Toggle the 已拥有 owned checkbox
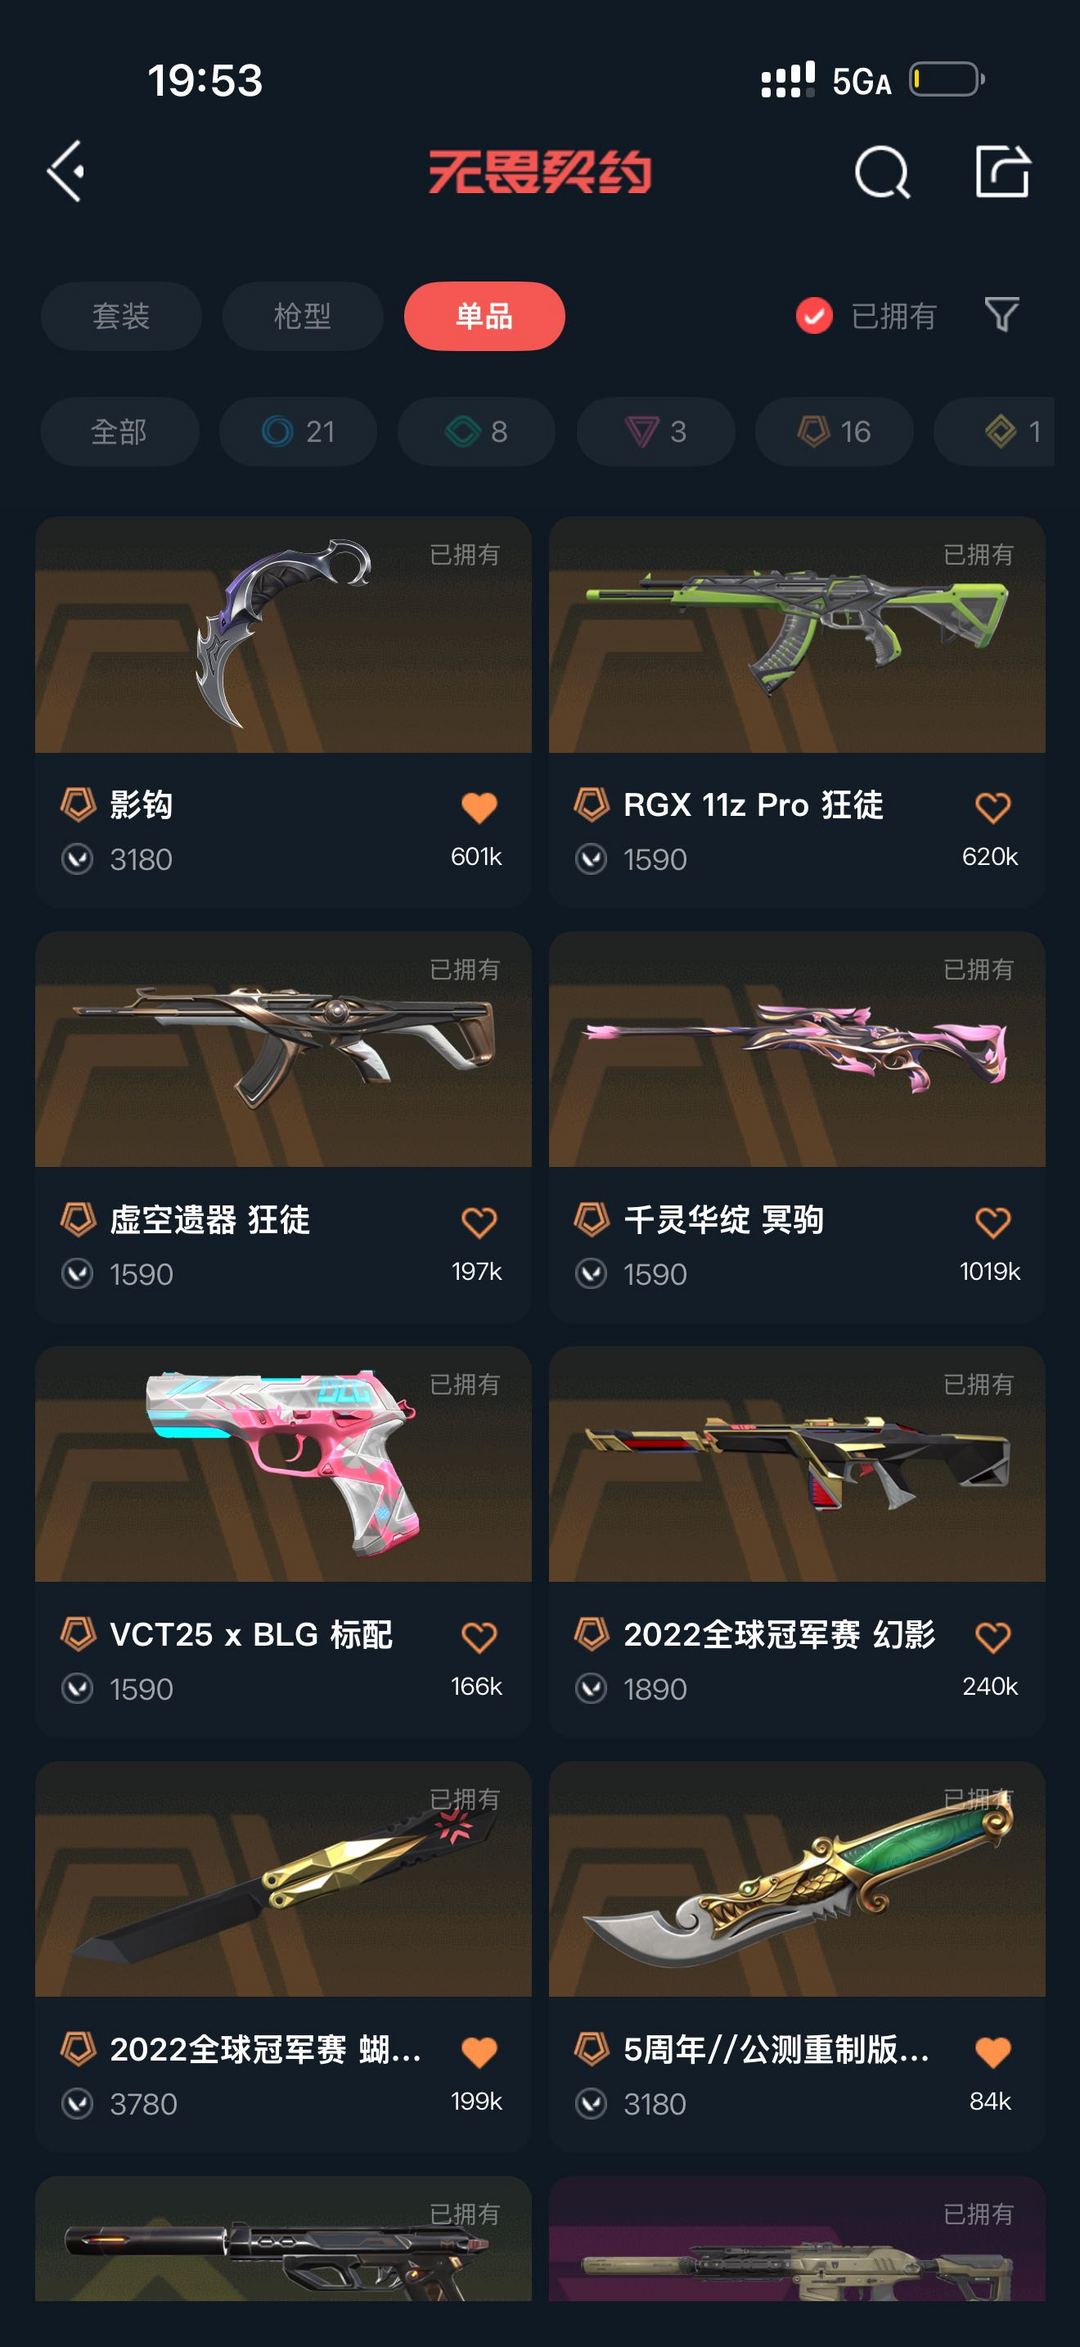1080x2347 pixels. coord(814,316)
